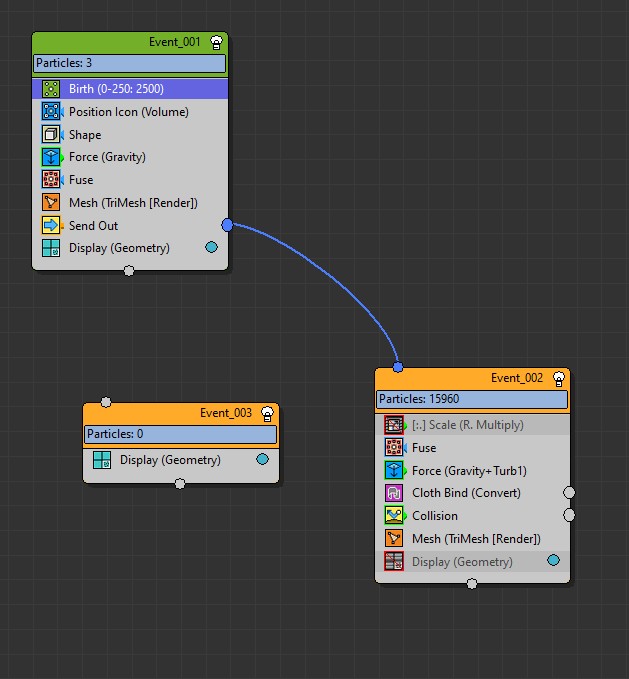Click the Birth operator icon in Event_001
The image size is (629, 679).
click(51, 89)
